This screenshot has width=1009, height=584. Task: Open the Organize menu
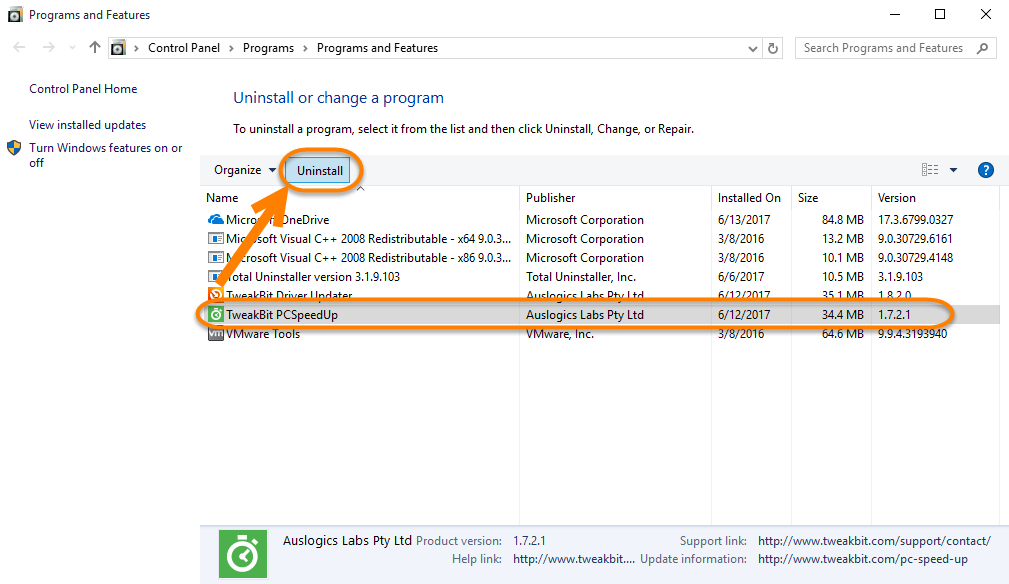click(x=245, y=170)
